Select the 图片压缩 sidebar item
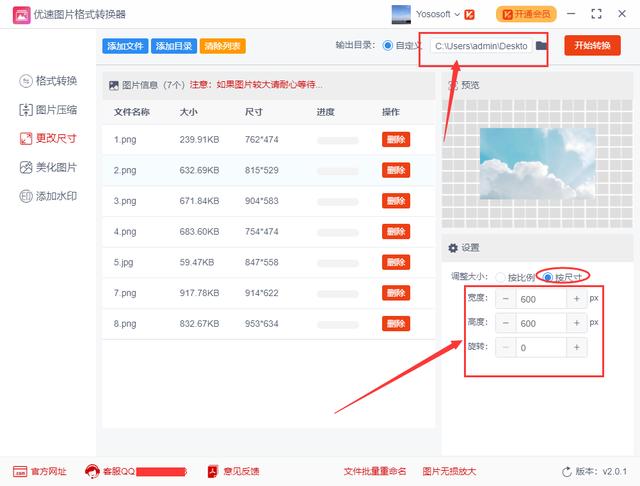This screenshot has height=486, width=640. click(x=48, y=110)
